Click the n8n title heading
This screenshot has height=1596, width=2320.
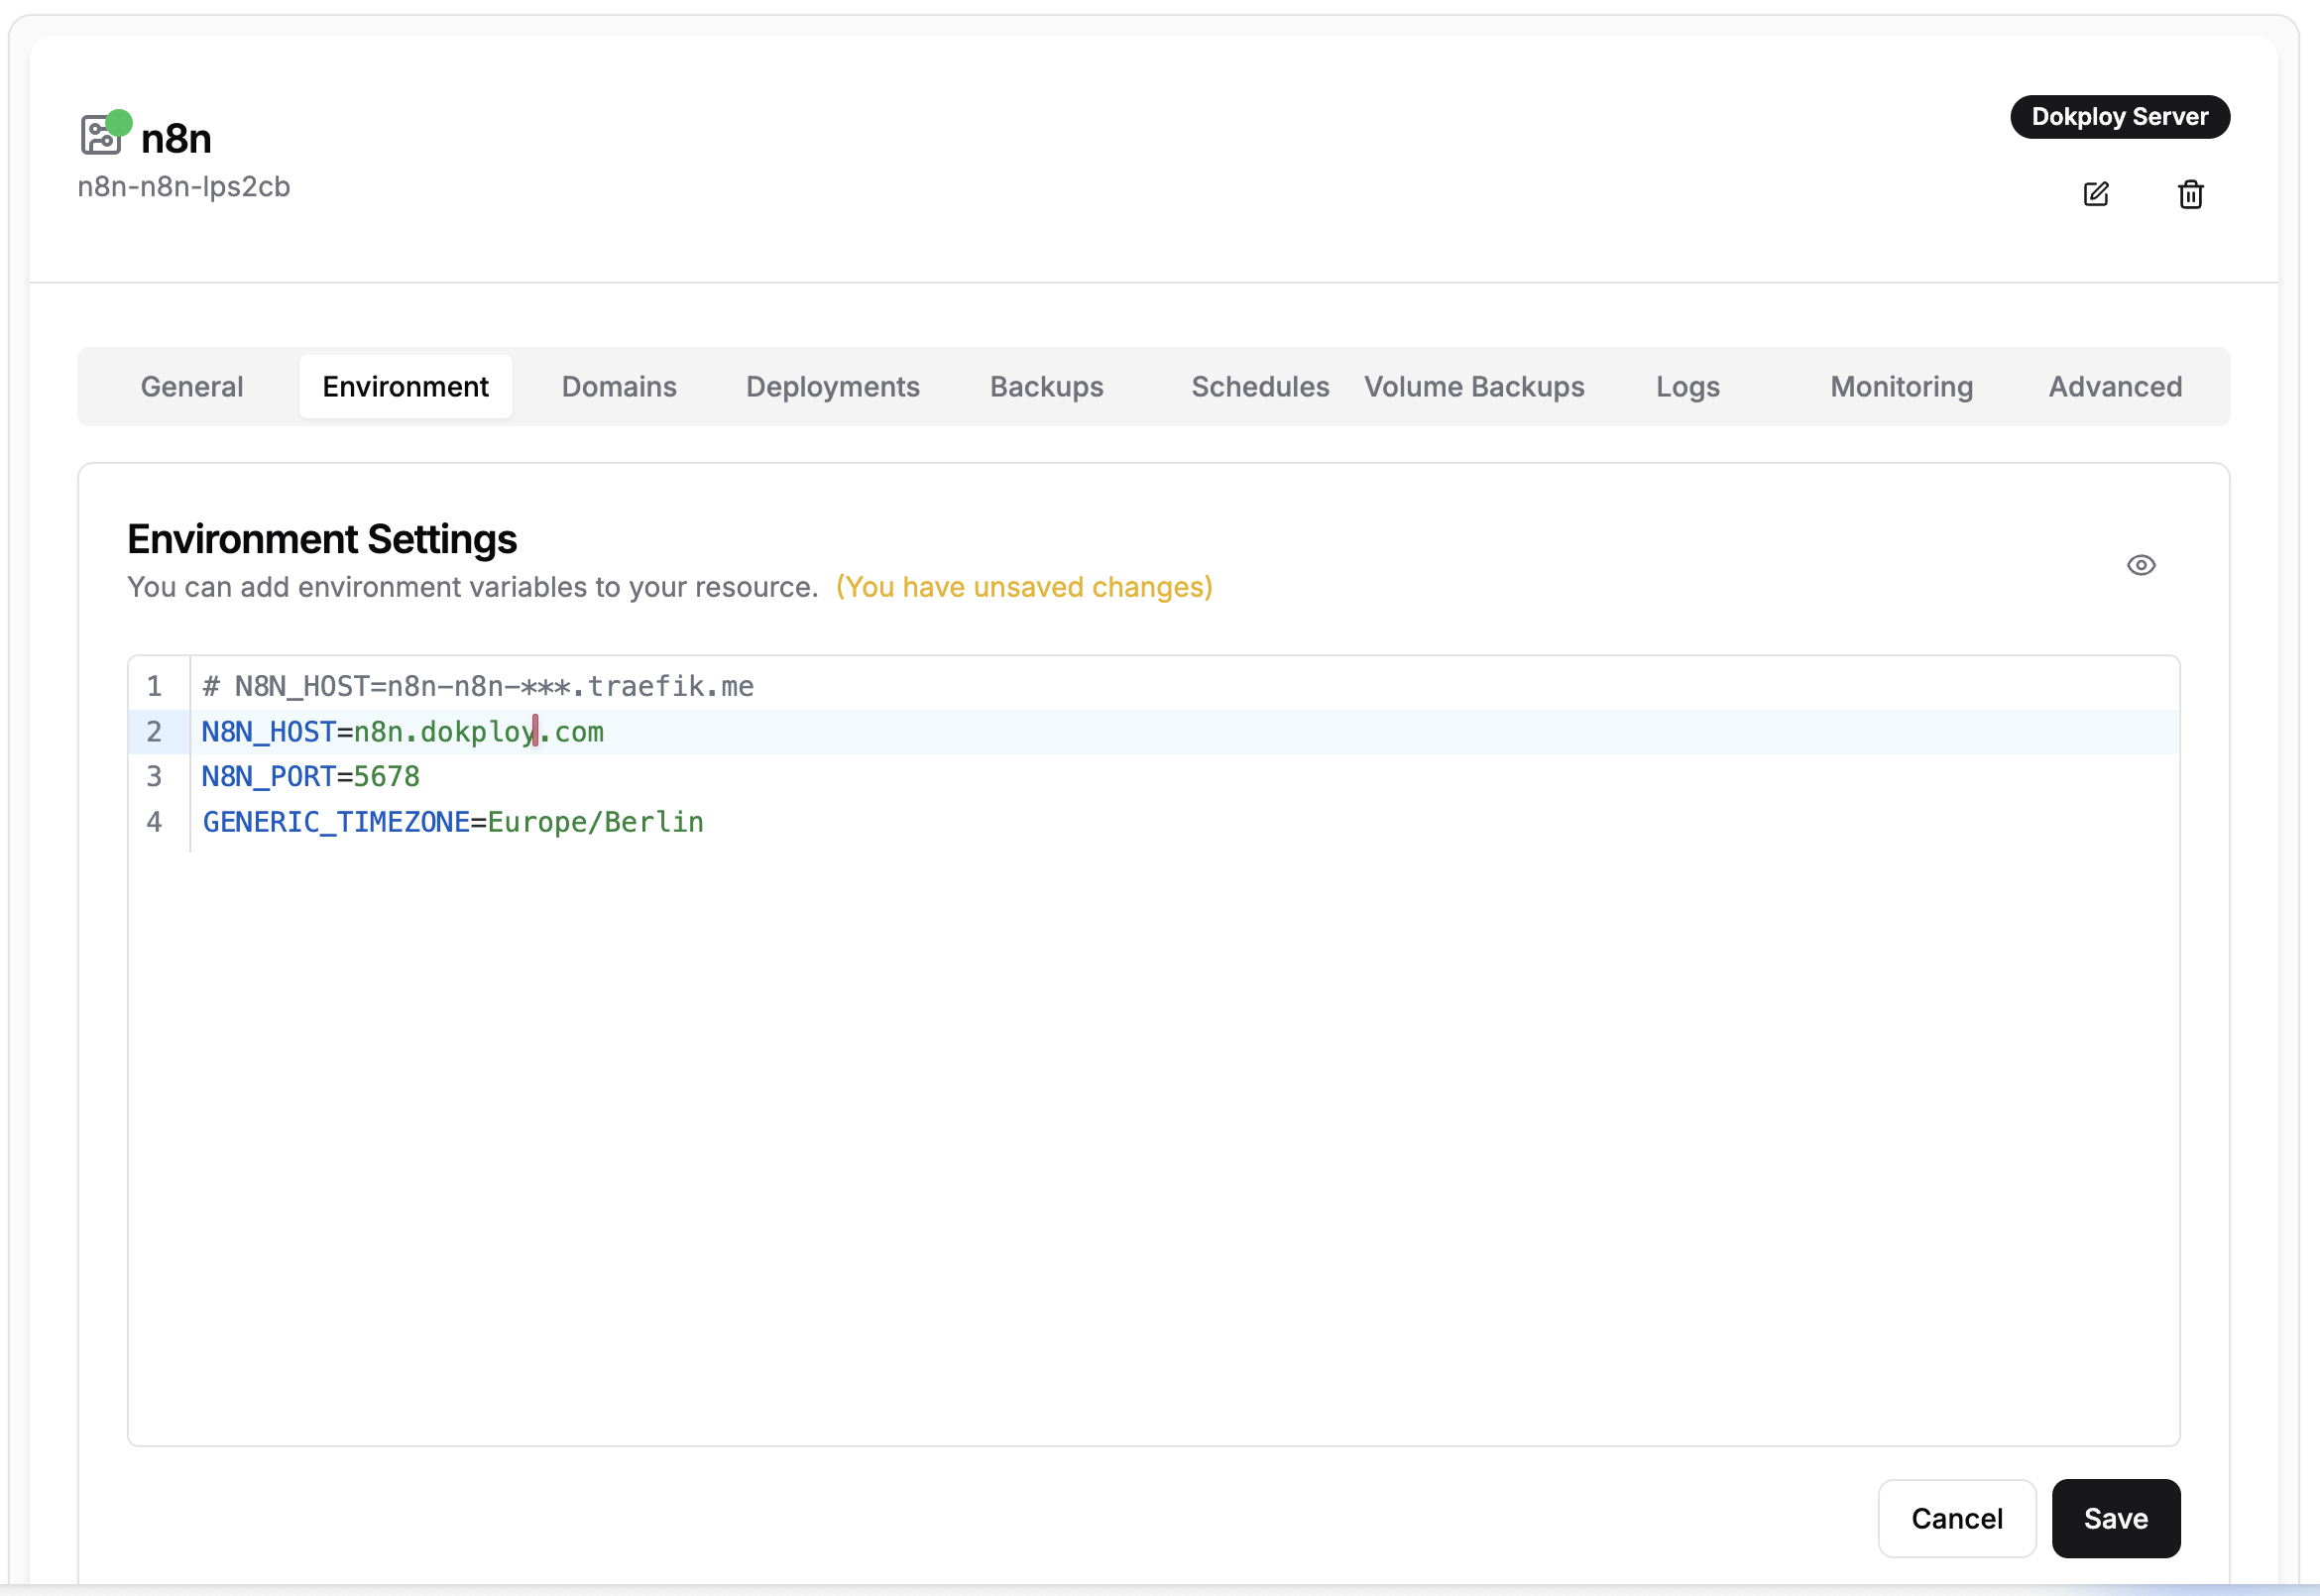pyautogui.click(x=176, y=139)
